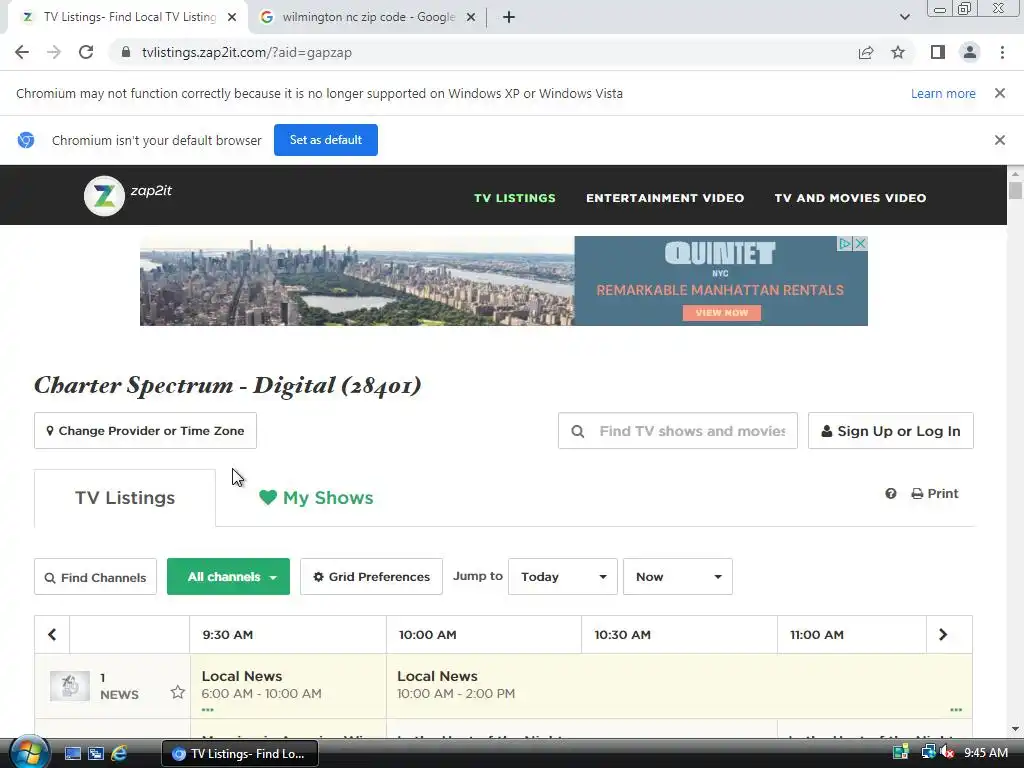Viewport: 1024px width, 768px height.
Task: Click Find Channels button
Action: (95, 577)
